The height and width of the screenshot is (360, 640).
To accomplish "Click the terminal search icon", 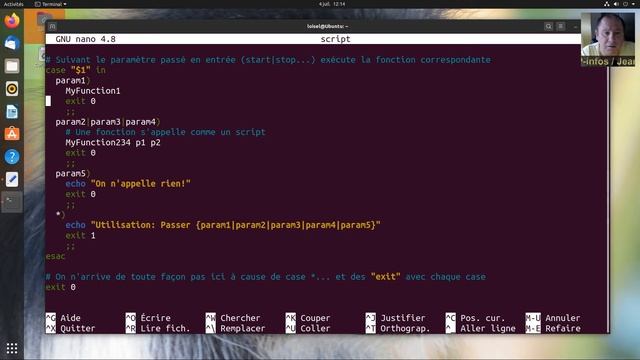I will 548,26.
